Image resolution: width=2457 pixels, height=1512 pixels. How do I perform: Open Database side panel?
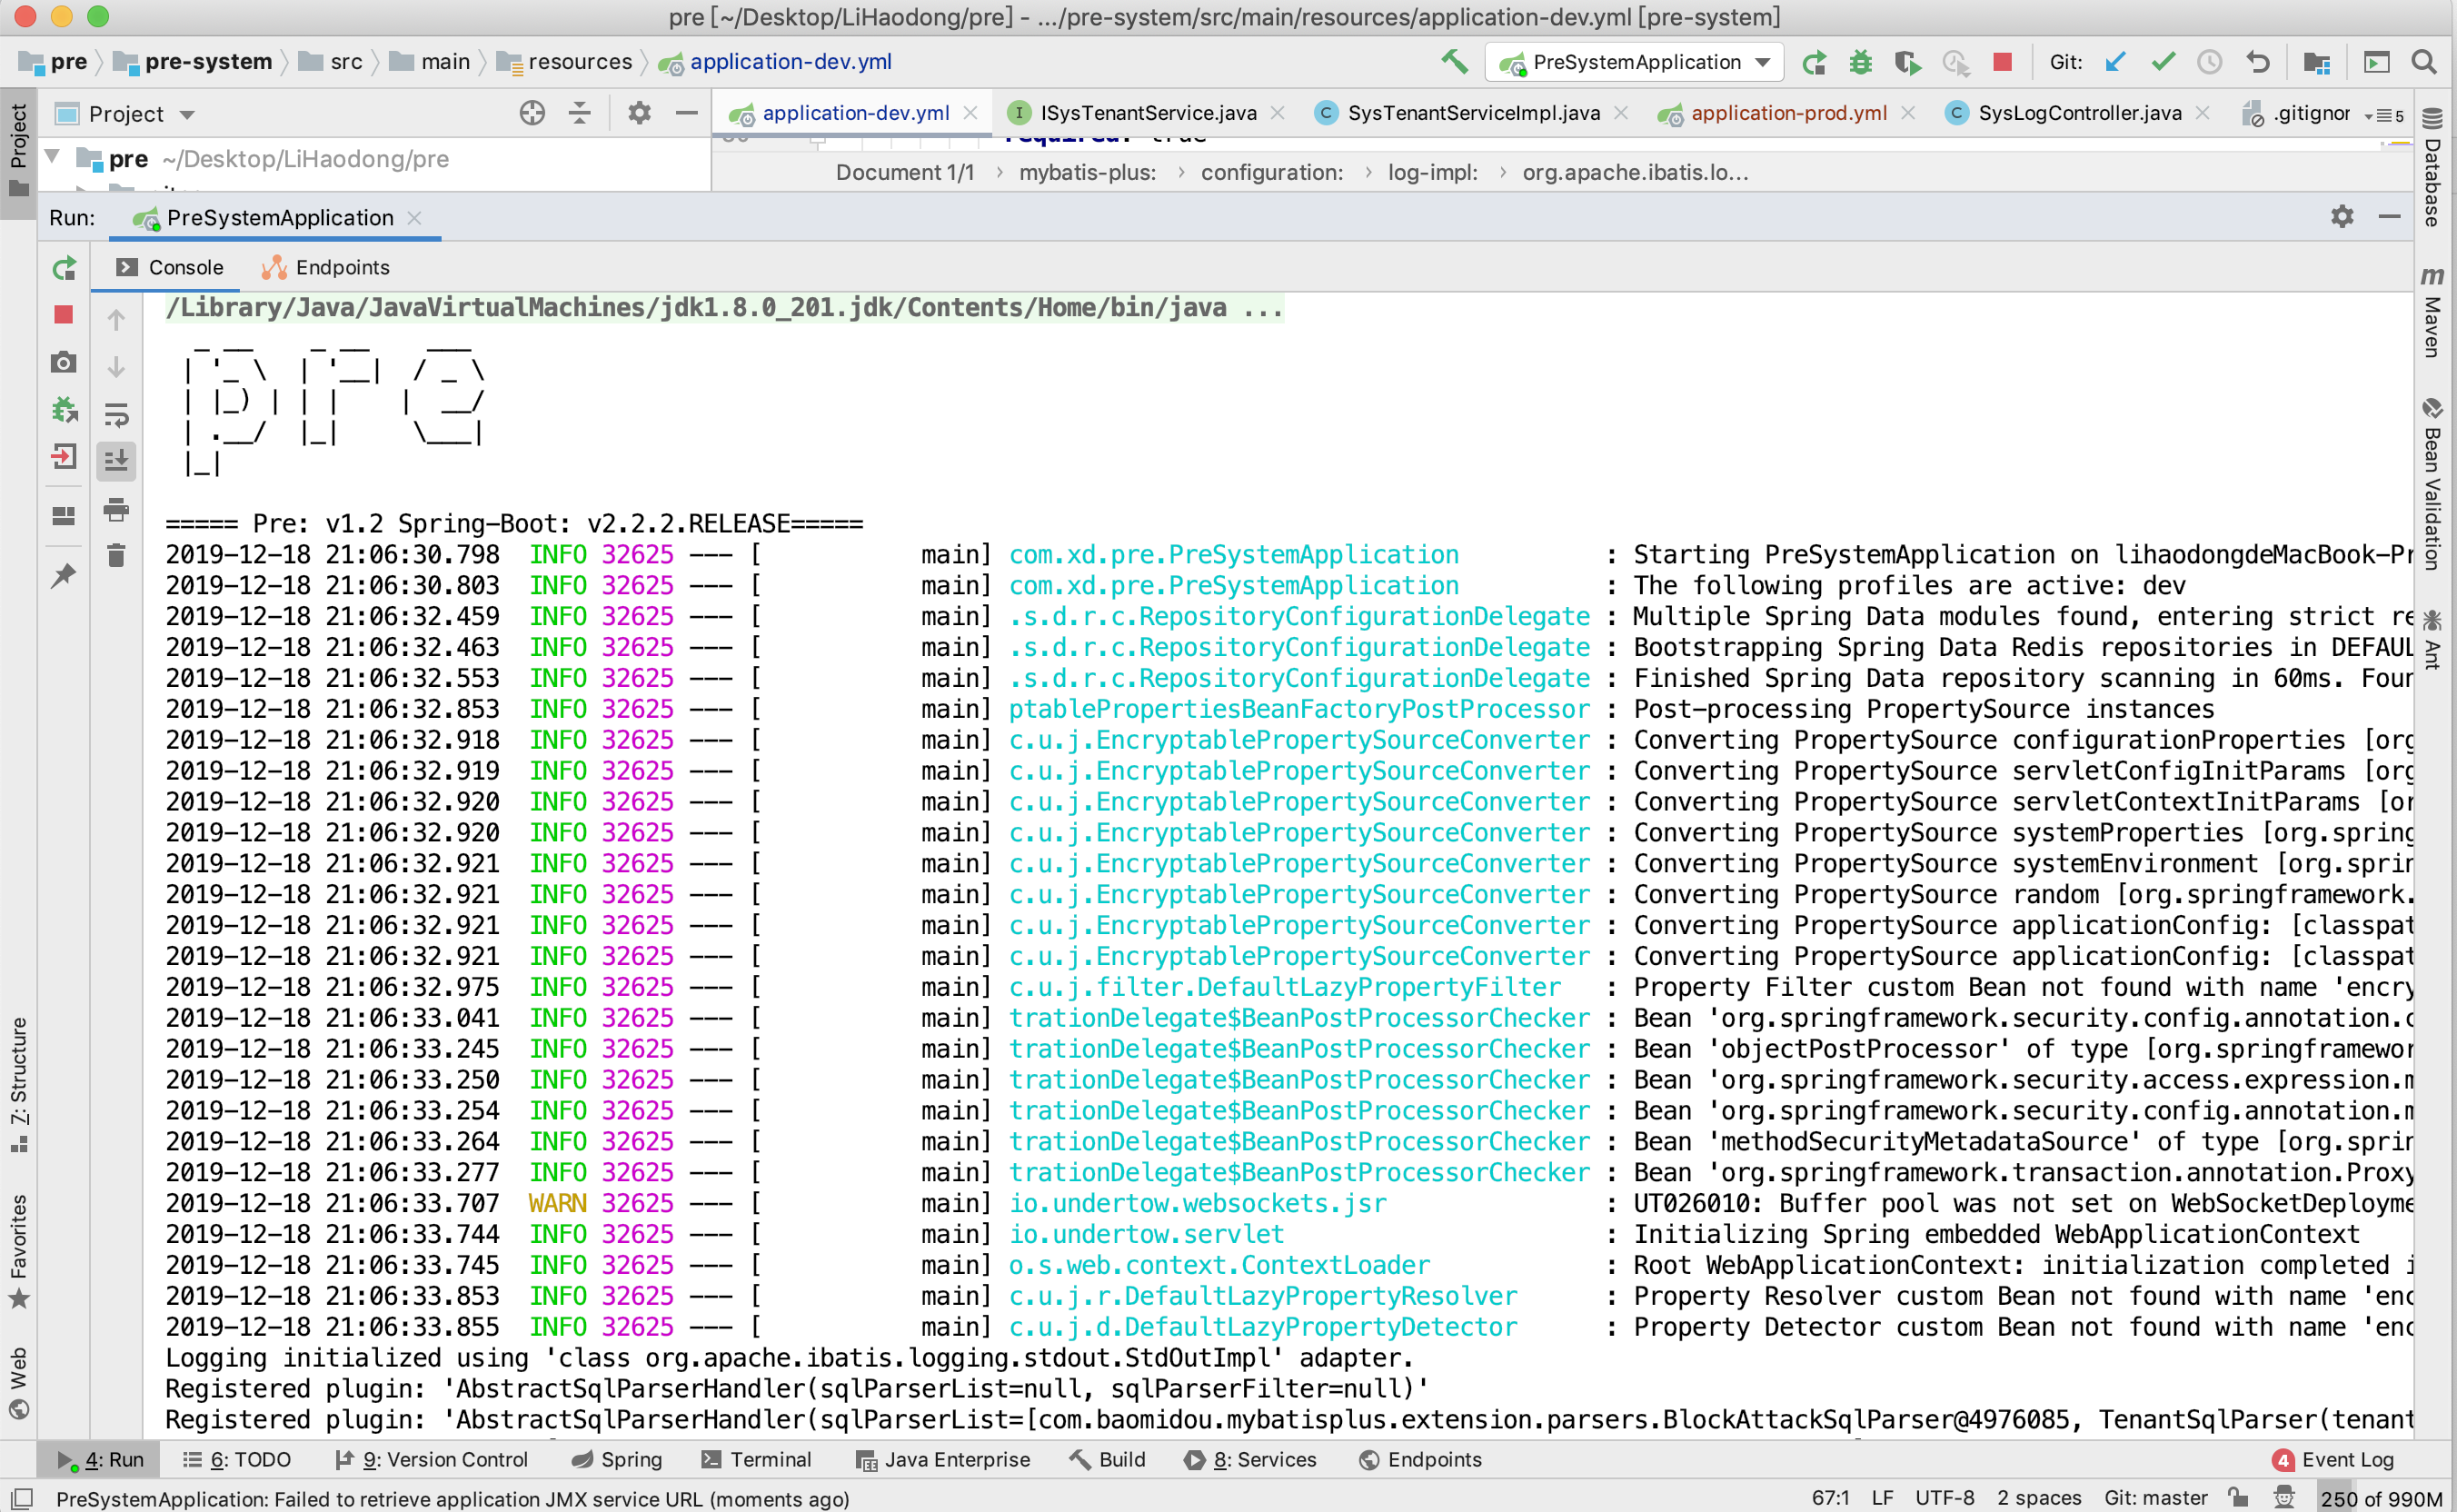2433,168
